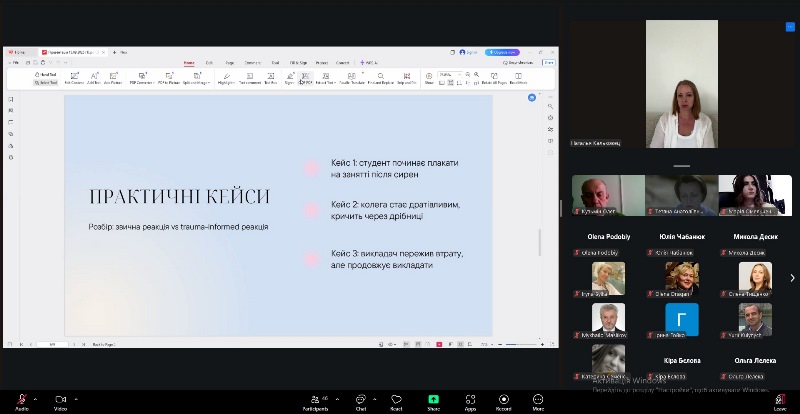The width and height of the screenshot is (800, 414).
Task: Open the More options icon
Action: [x=538, y=399]
